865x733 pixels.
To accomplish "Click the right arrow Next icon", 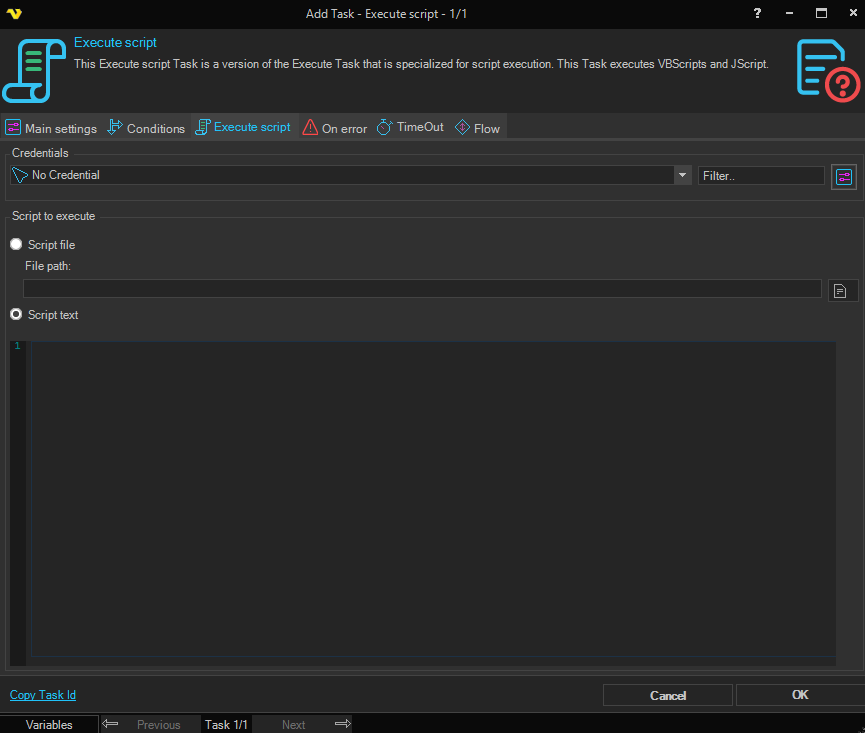I will [x=343, y=723].
